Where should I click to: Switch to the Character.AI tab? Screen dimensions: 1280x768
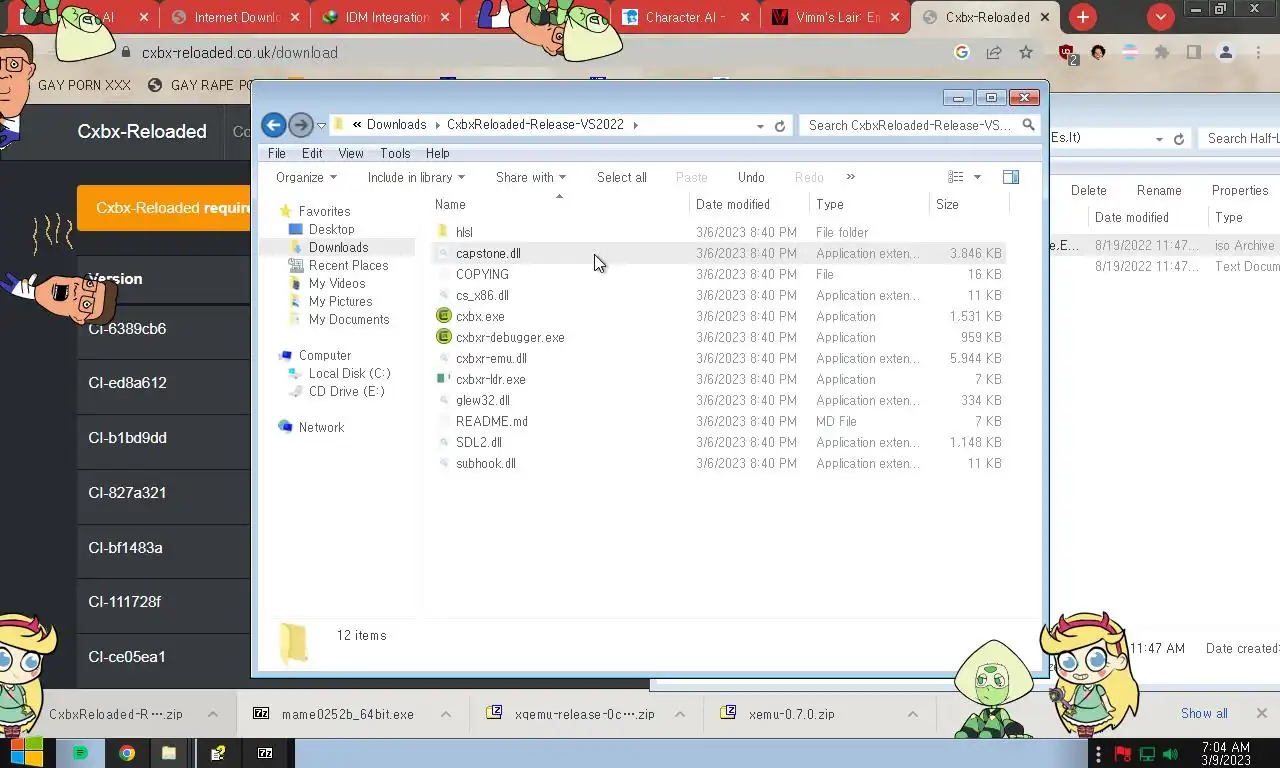click(x=688, y=17)
